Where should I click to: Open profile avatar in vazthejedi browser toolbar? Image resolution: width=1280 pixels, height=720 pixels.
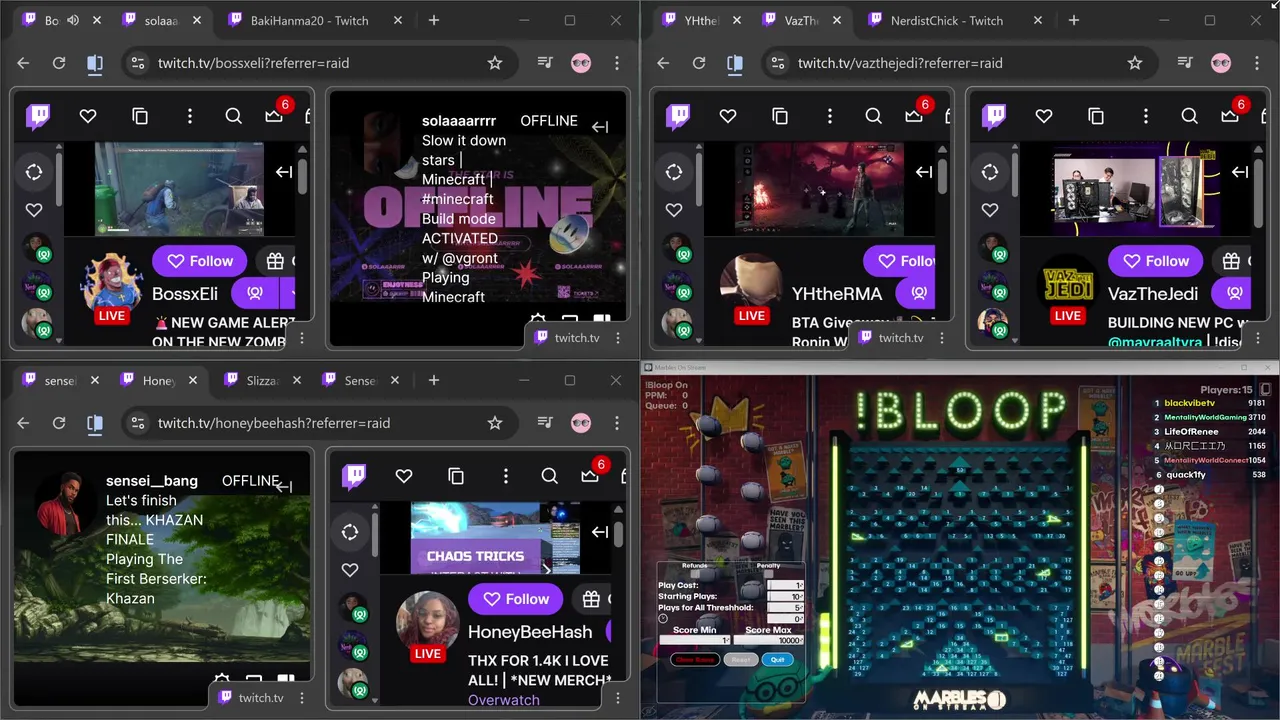click(1221, 63)
